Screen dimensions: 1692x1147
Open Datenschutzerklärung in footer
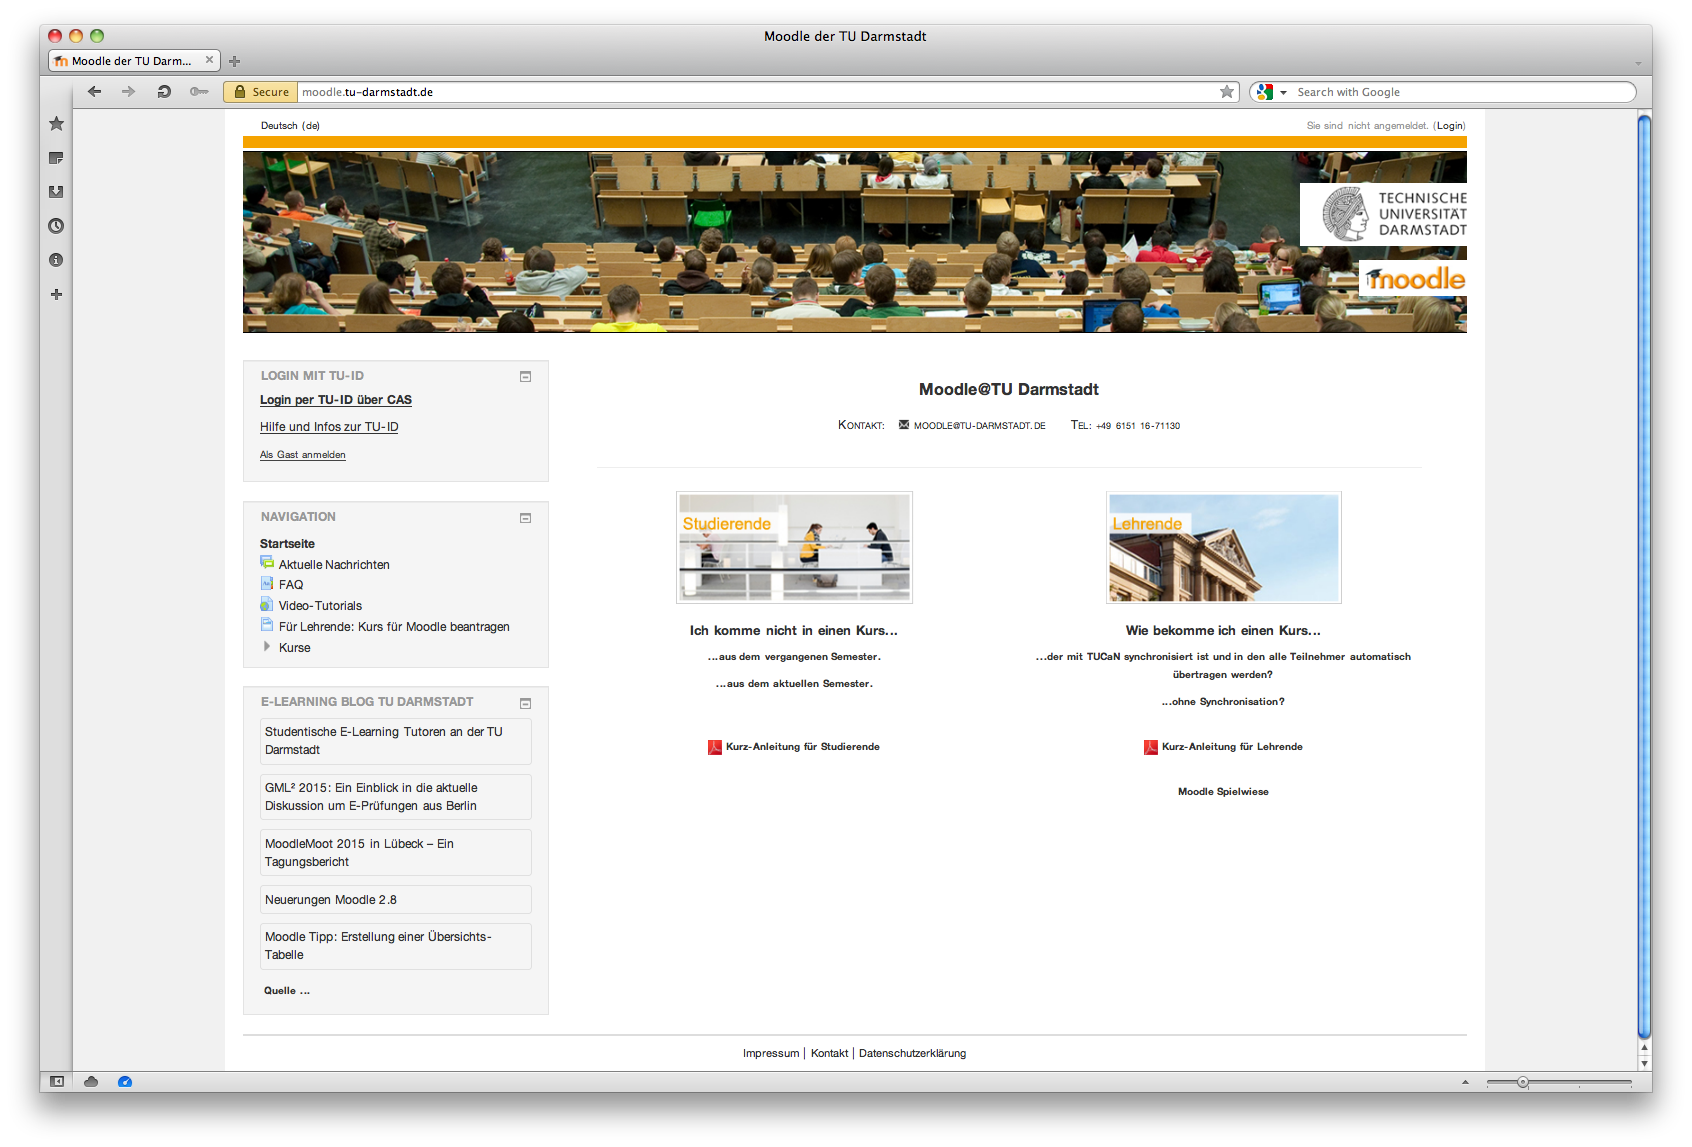(912, 1053)
